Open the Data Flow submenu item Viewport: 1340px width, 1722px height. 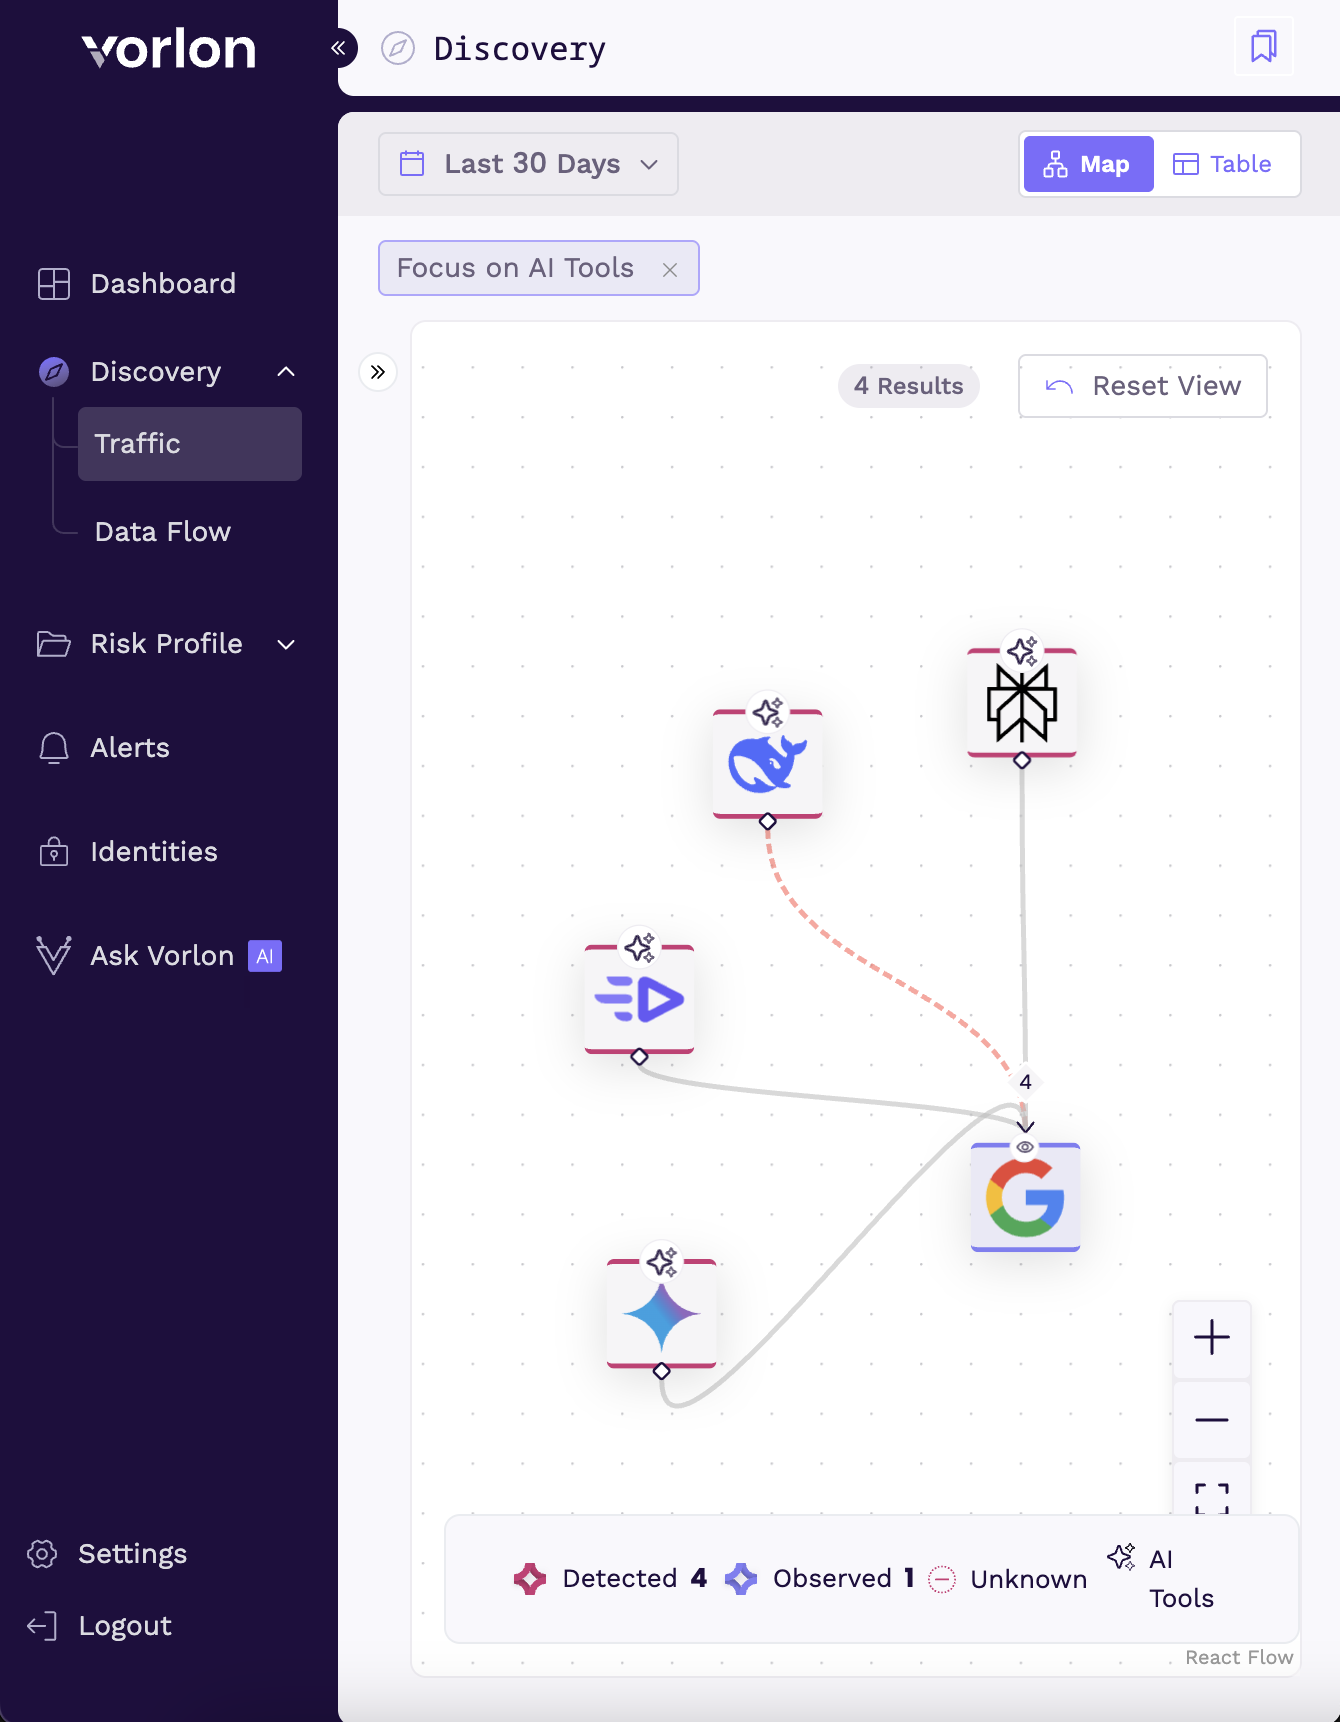tap(162, 532)
